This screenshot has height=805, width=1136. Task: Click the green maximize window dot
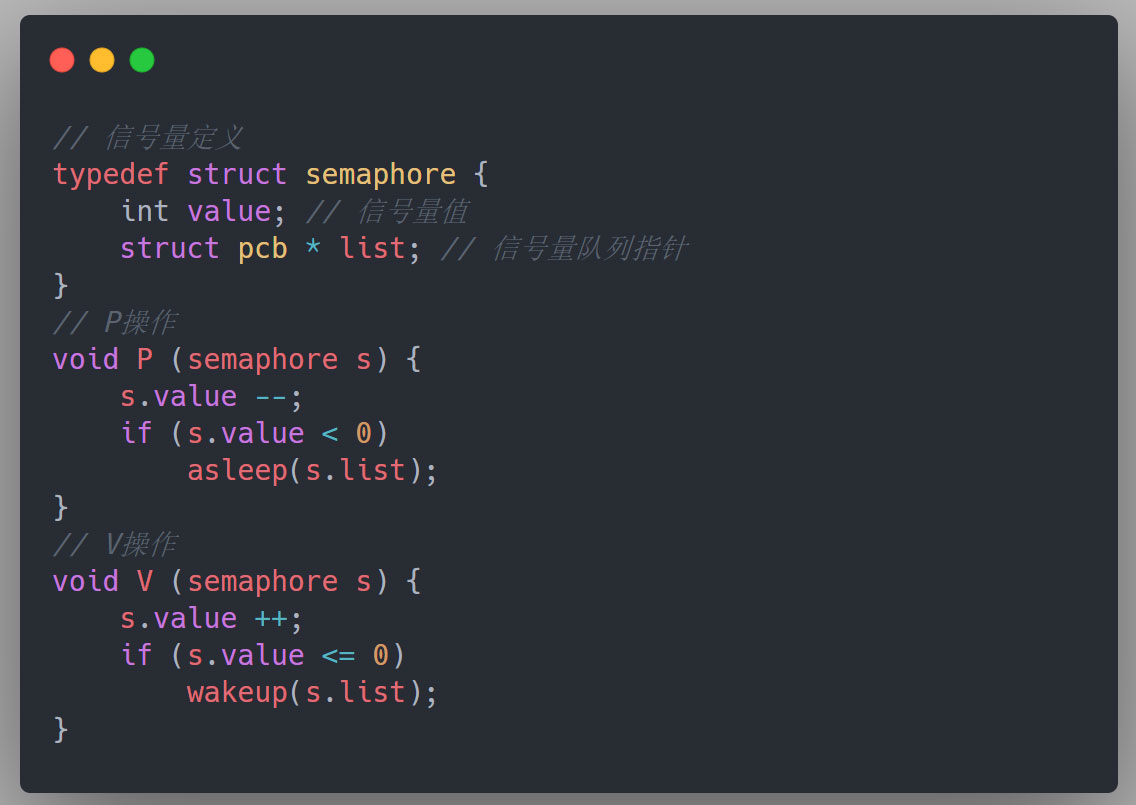142,60
